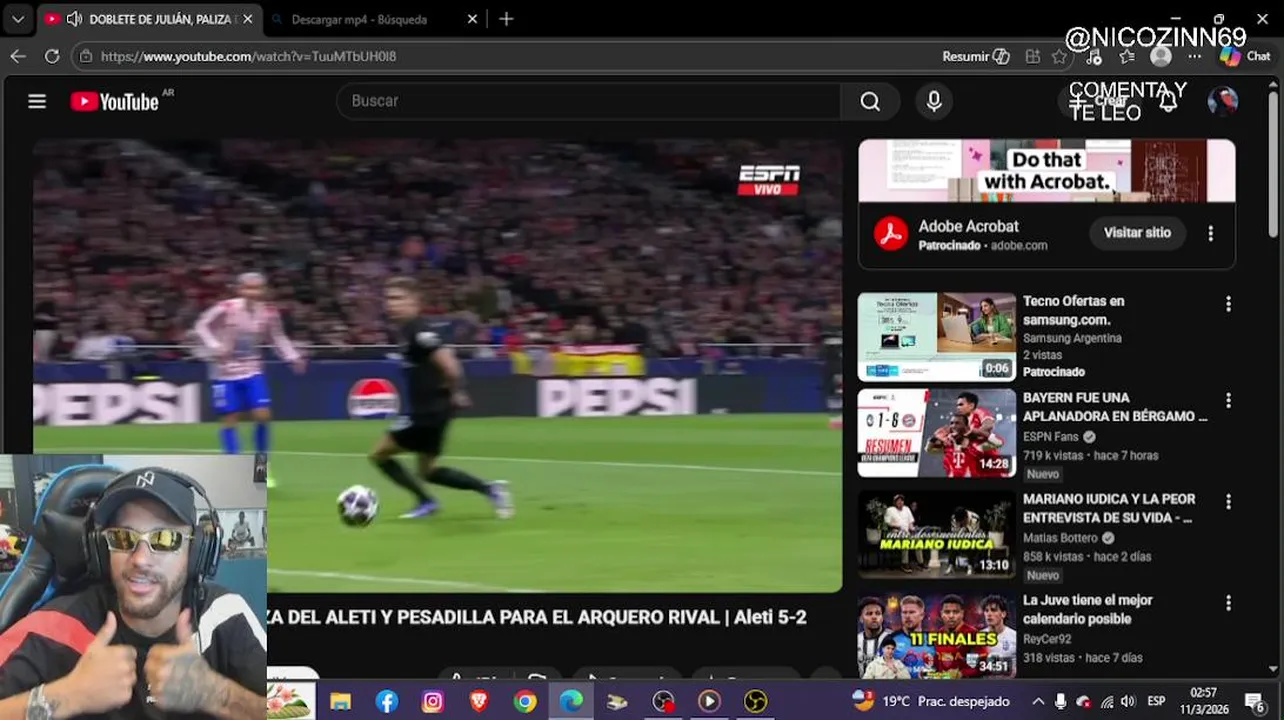Viewport: 1284px width, 720px height.
Task: Open options menu for Adobe Acrobat ad
Action: pos(1210,233)
